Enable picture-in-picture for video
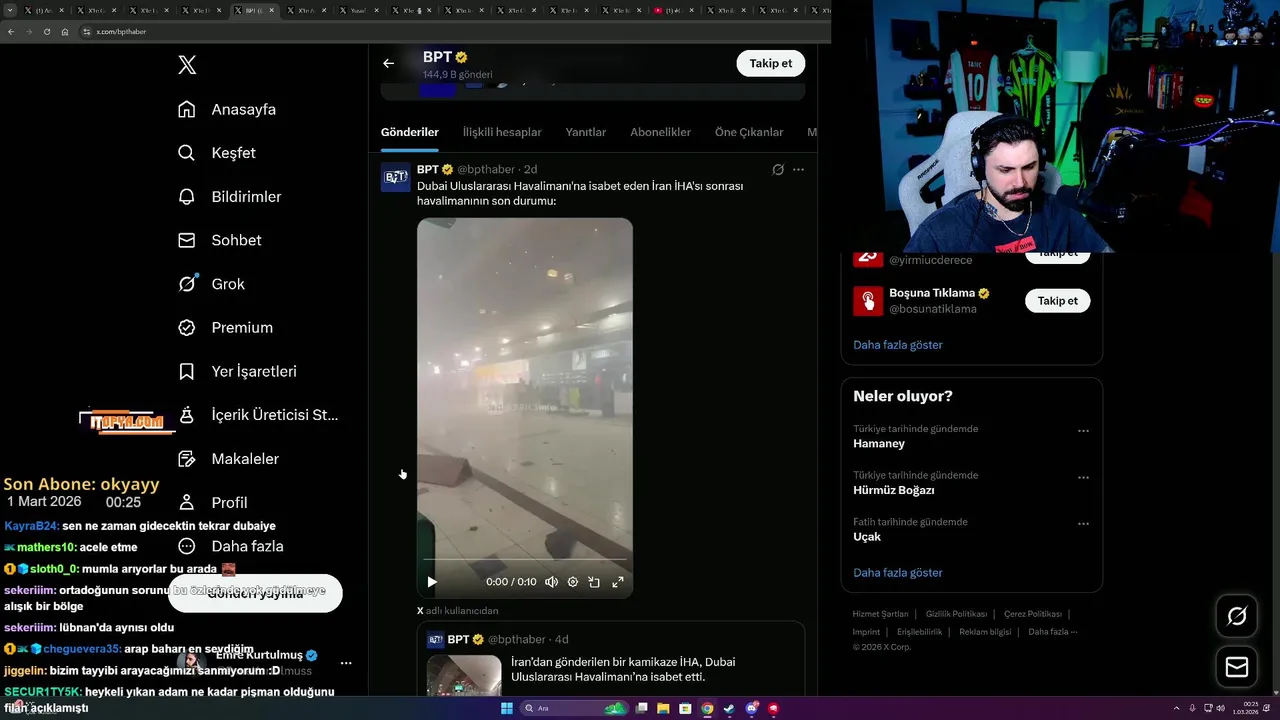Viewport: 1280px width, 720px height. click(x=594, y=582)
